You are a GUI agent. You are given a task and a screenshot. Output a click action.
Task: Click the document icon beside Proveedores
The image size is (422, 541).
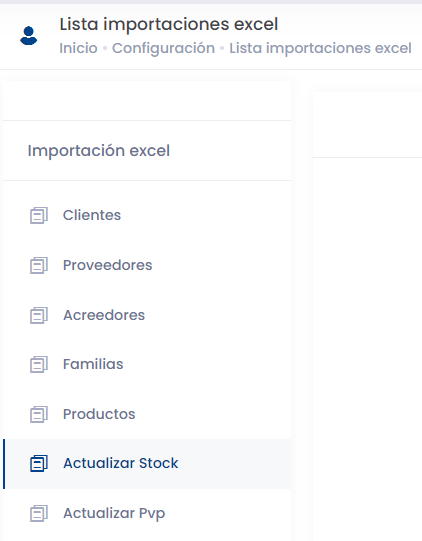point(39,265)
